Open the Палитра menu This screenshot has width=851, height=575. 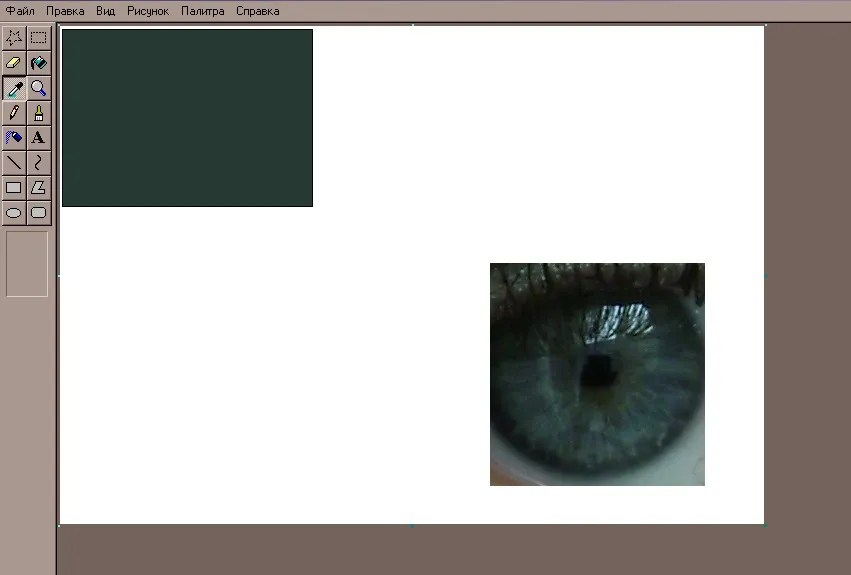[202, 11]
